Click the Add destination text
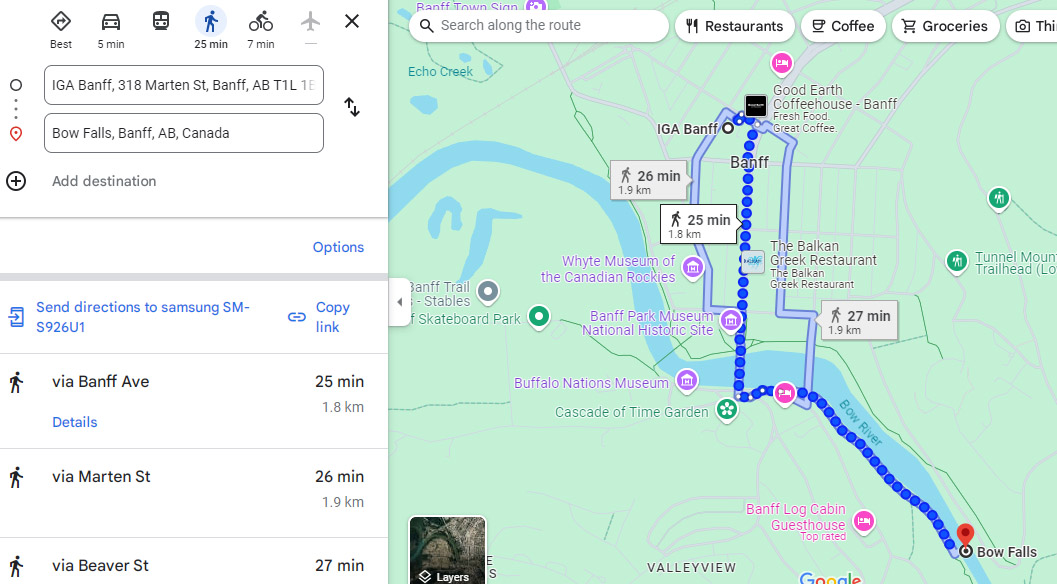This screenshot has width=1057, height=584. click(x=104, y=181)
